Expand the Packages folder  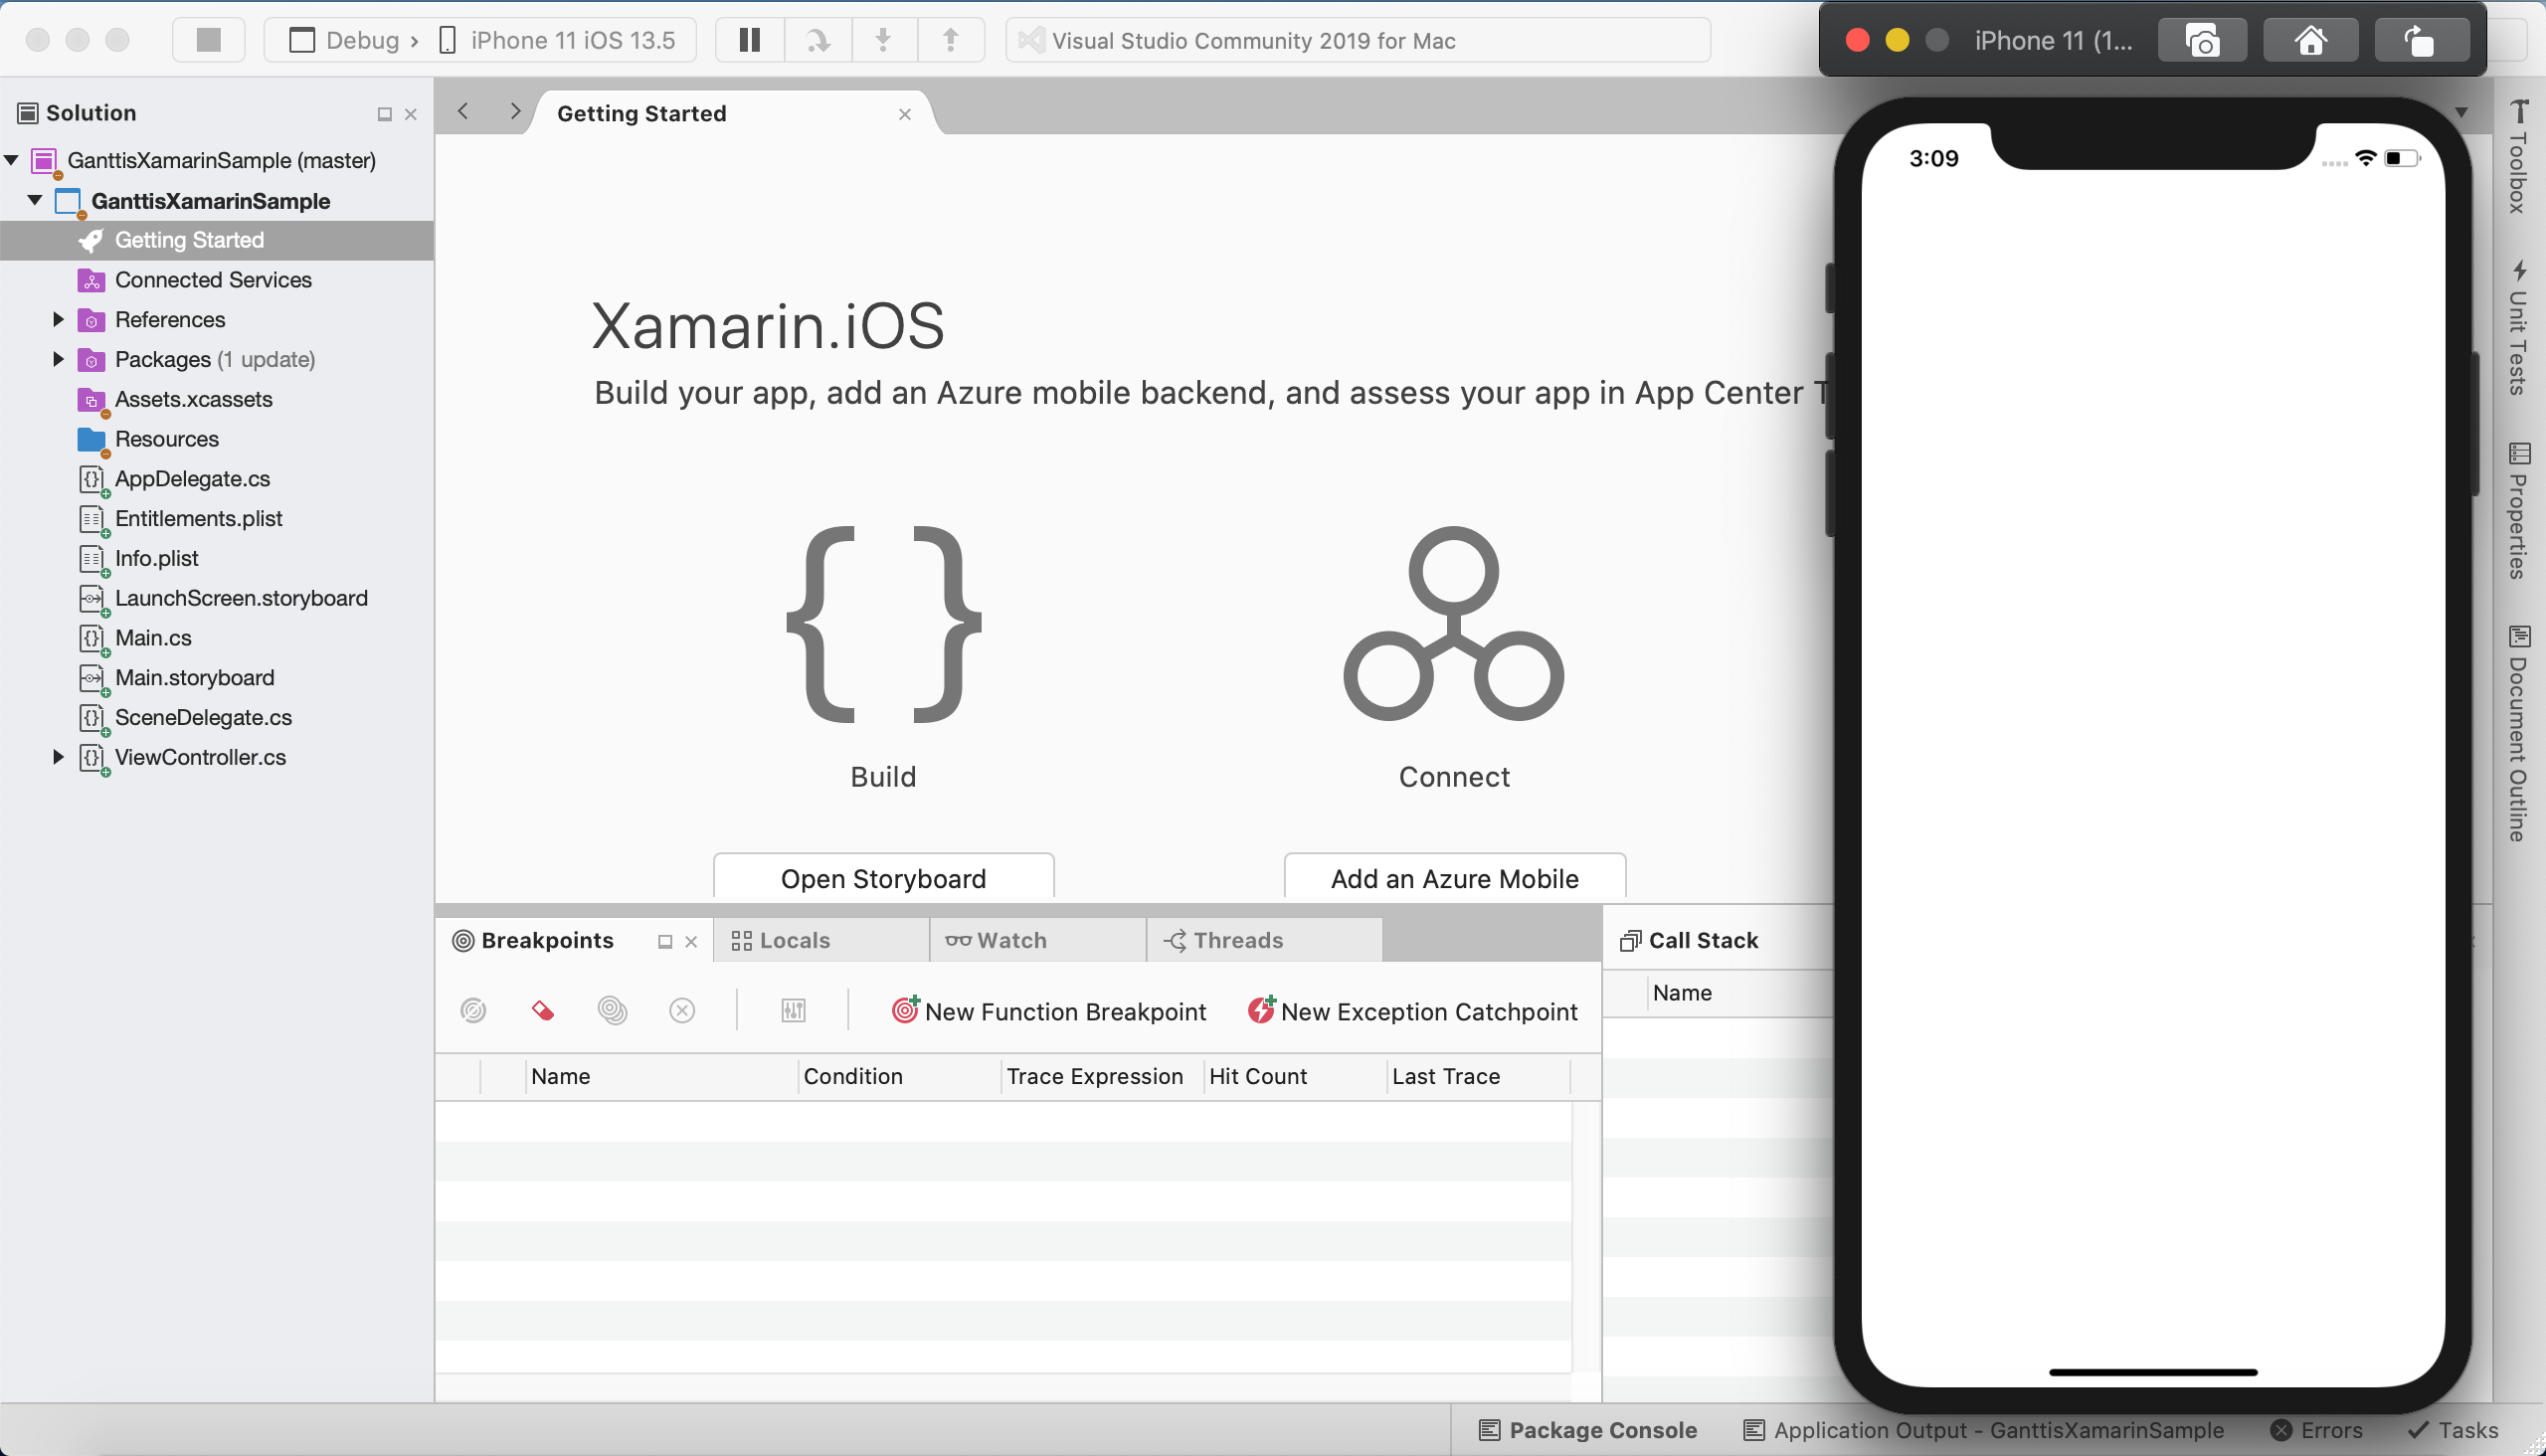pyautogui.click(x=58, y=359)
